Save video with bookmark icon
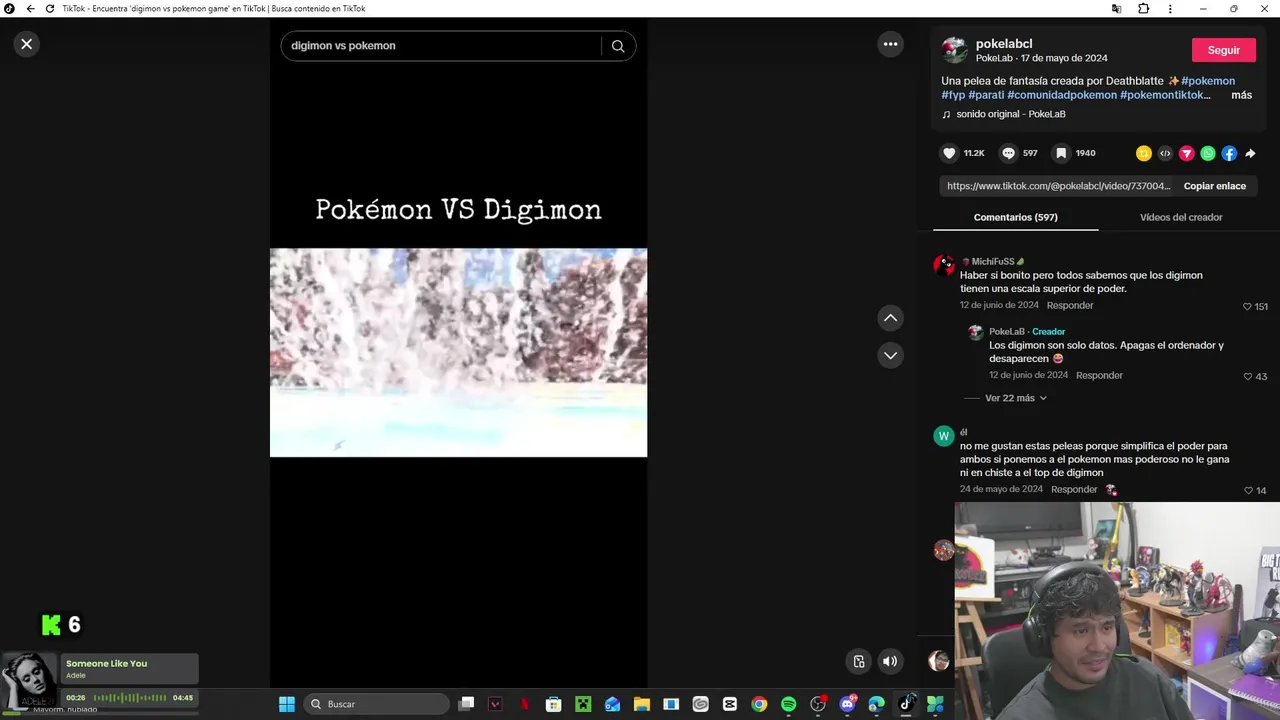 pyautogui.click(x=1061, y=153)
